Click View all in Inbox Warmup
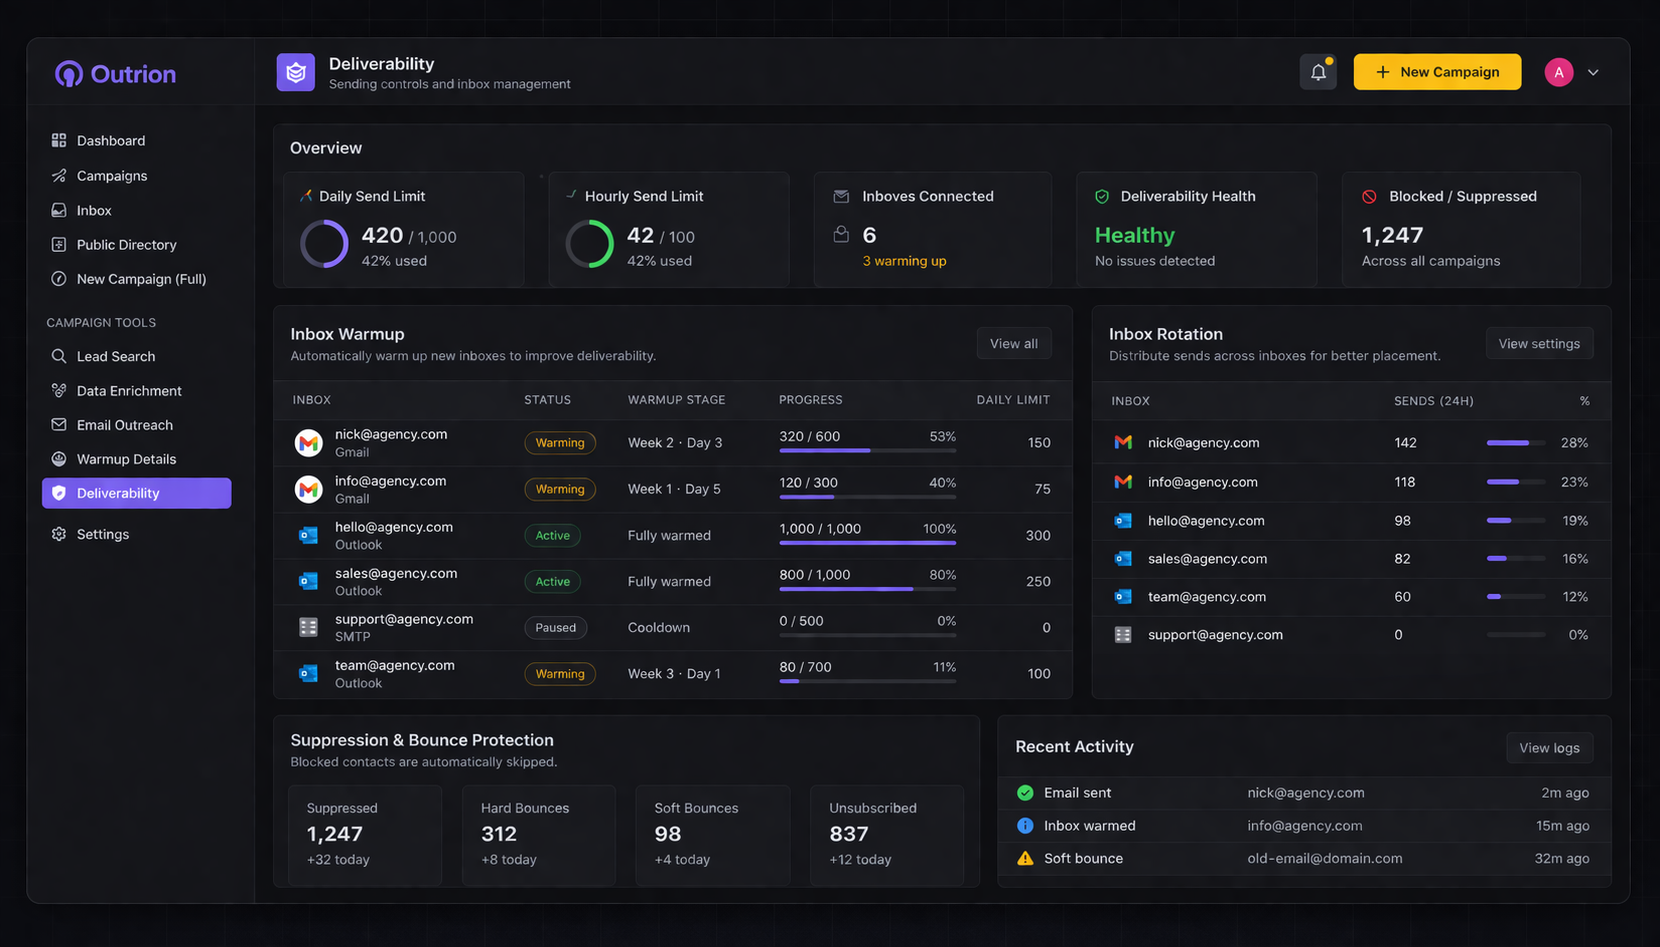The height and width of the screenshot is (947, 1660). coord(1013,343)
